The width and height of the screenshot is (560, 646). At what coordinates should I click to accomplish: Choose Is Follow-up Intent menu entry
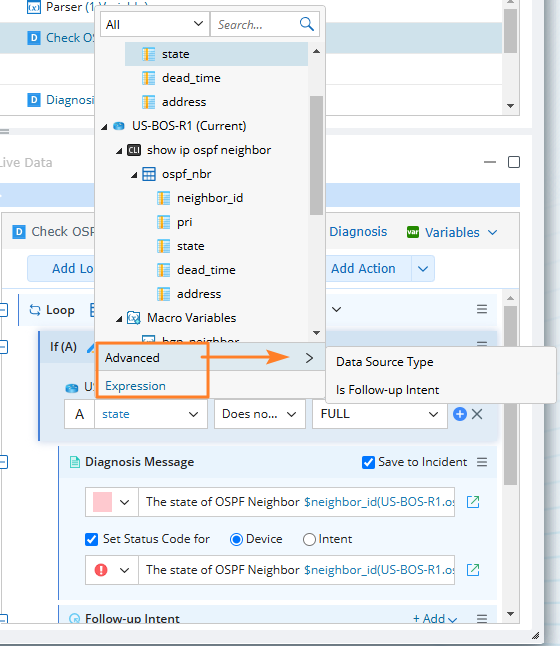[387, 390]
